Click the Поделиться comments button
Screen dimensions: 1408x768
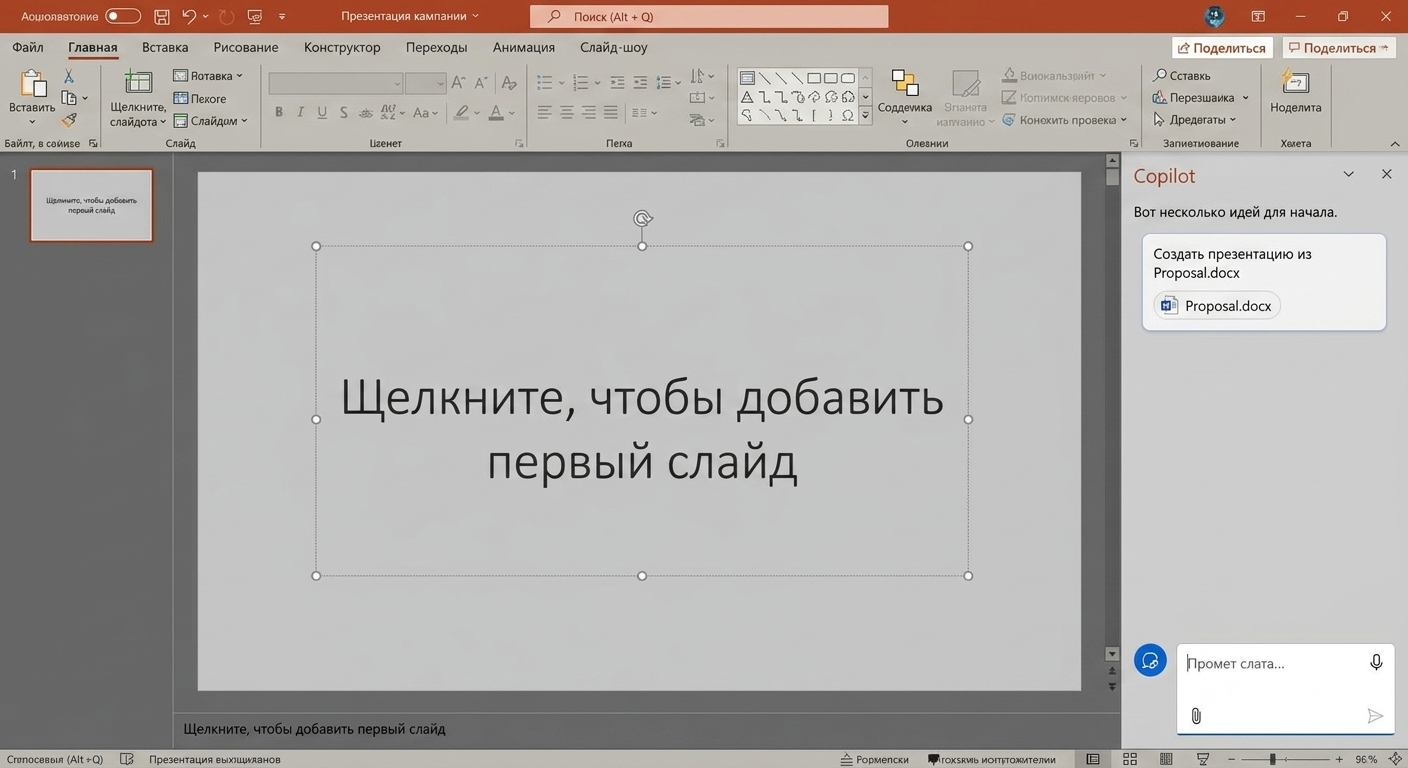point(1339,48)
